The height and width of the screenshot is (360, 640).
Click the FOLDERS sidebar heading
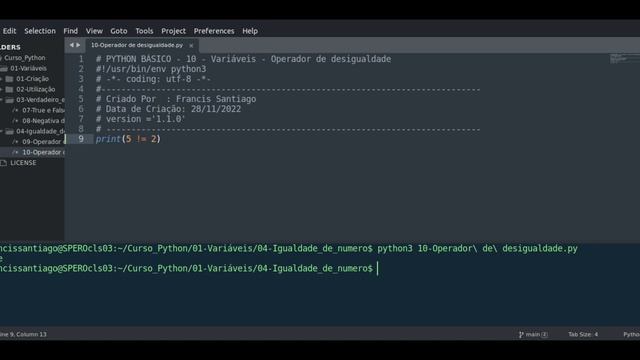point(10,47)
